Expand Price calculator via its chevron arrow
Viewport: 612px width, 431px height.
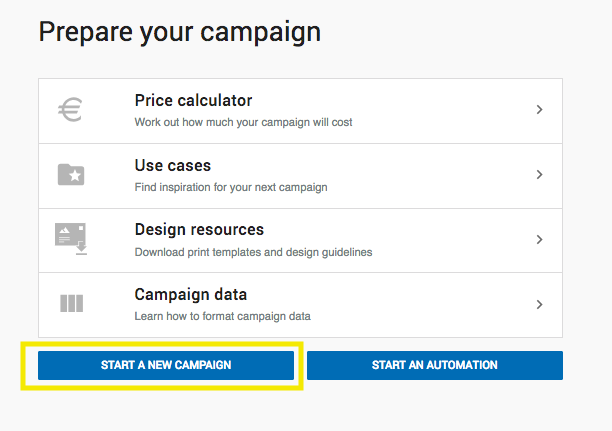[x=539, y=110]
